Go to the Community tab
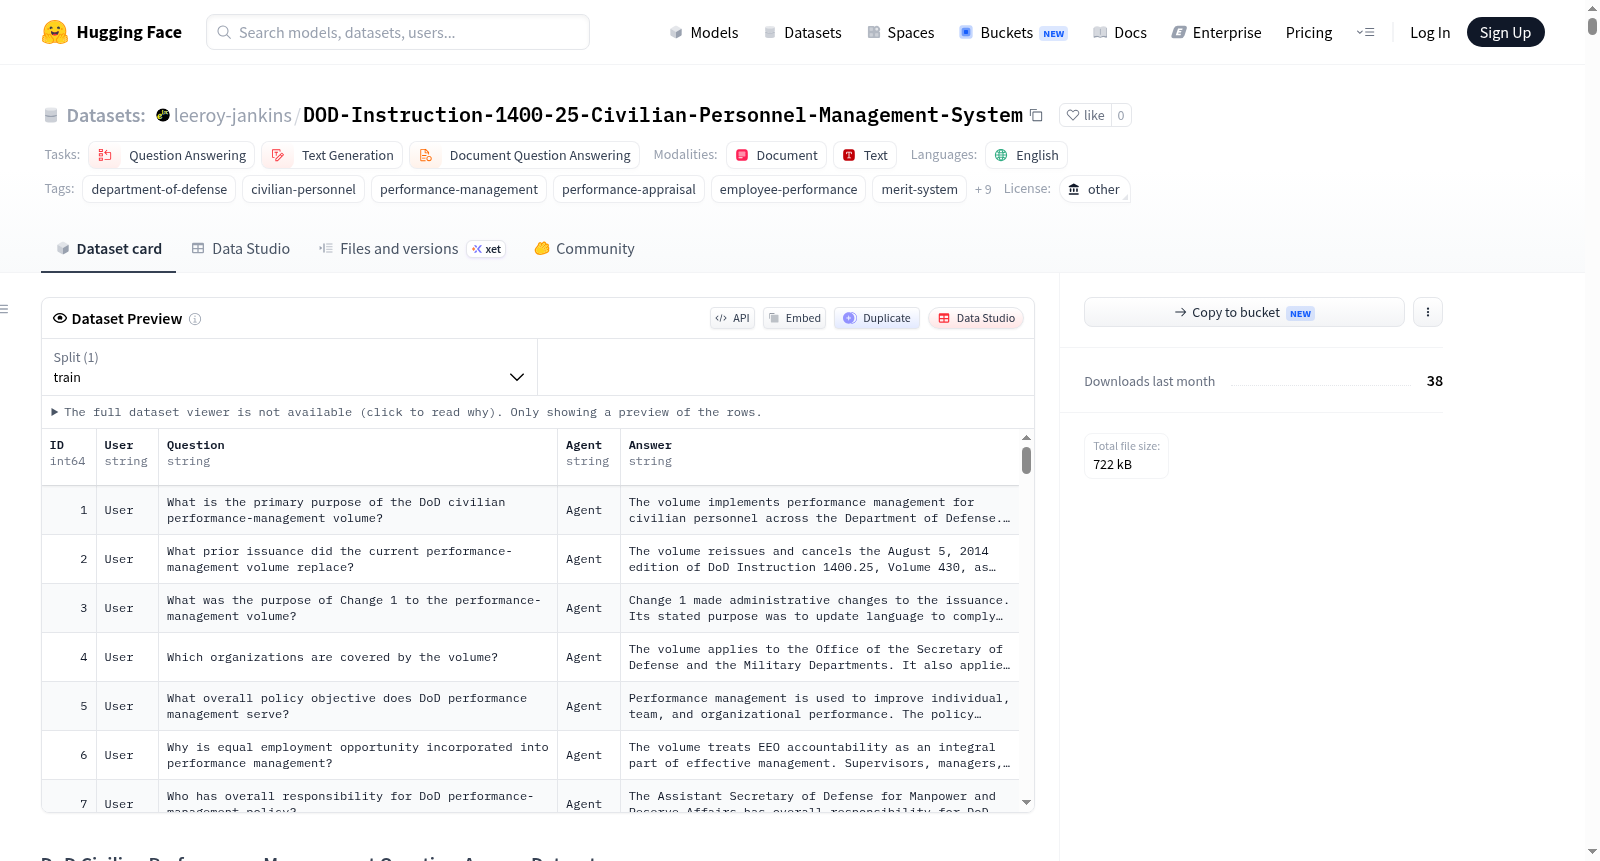The width and height of the screenshot is (1600, 861). click(584, 249)
